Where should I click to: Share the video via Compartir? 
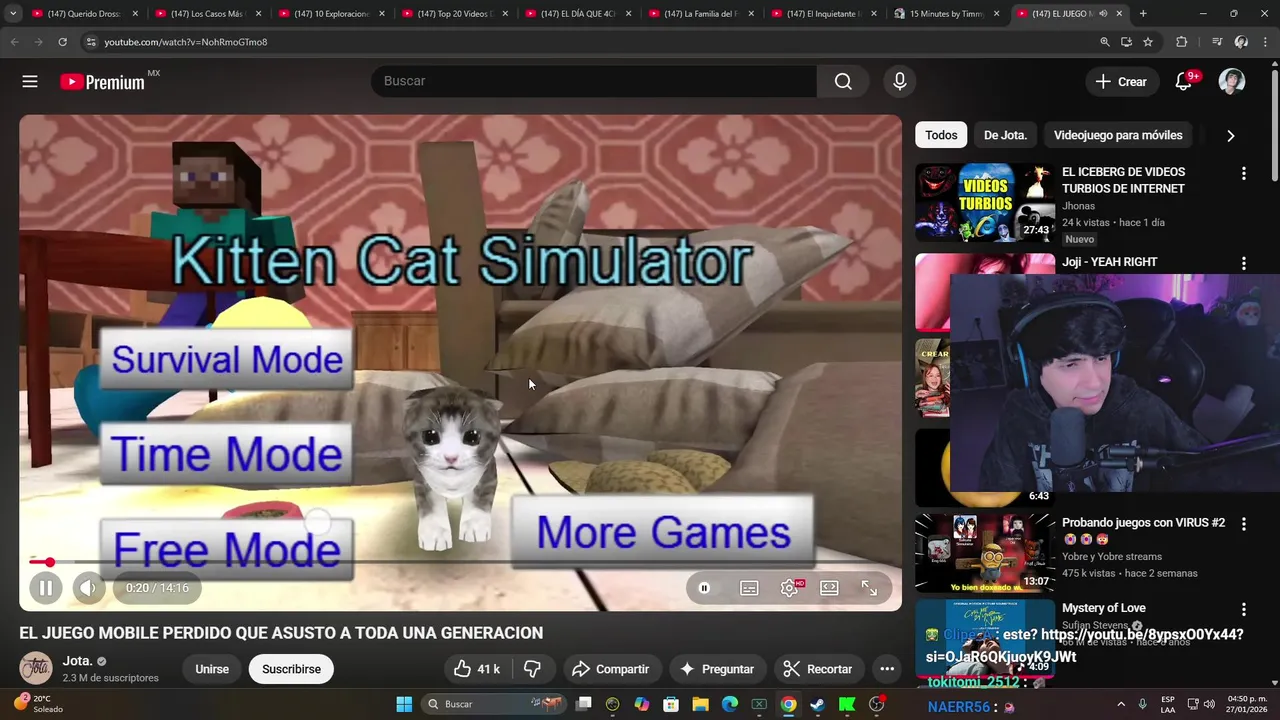(x=610, y=669)
